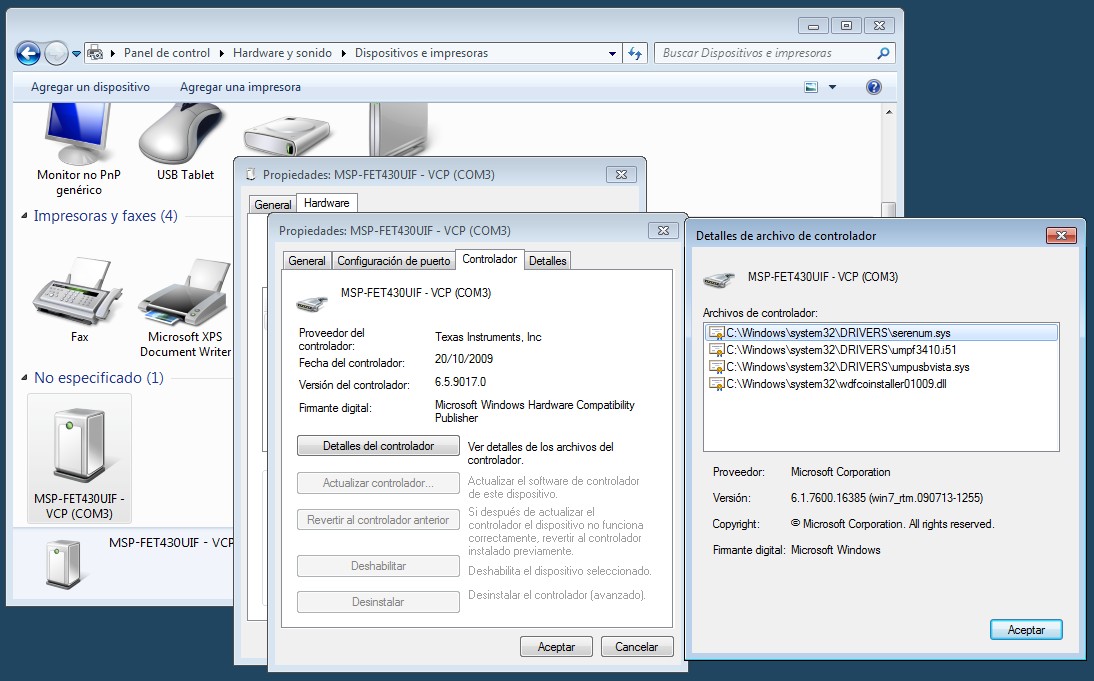Viewport: 1094px width, 681px height.
Task: Click Aceptar in the properties dialog
Action: coord(556,647)
